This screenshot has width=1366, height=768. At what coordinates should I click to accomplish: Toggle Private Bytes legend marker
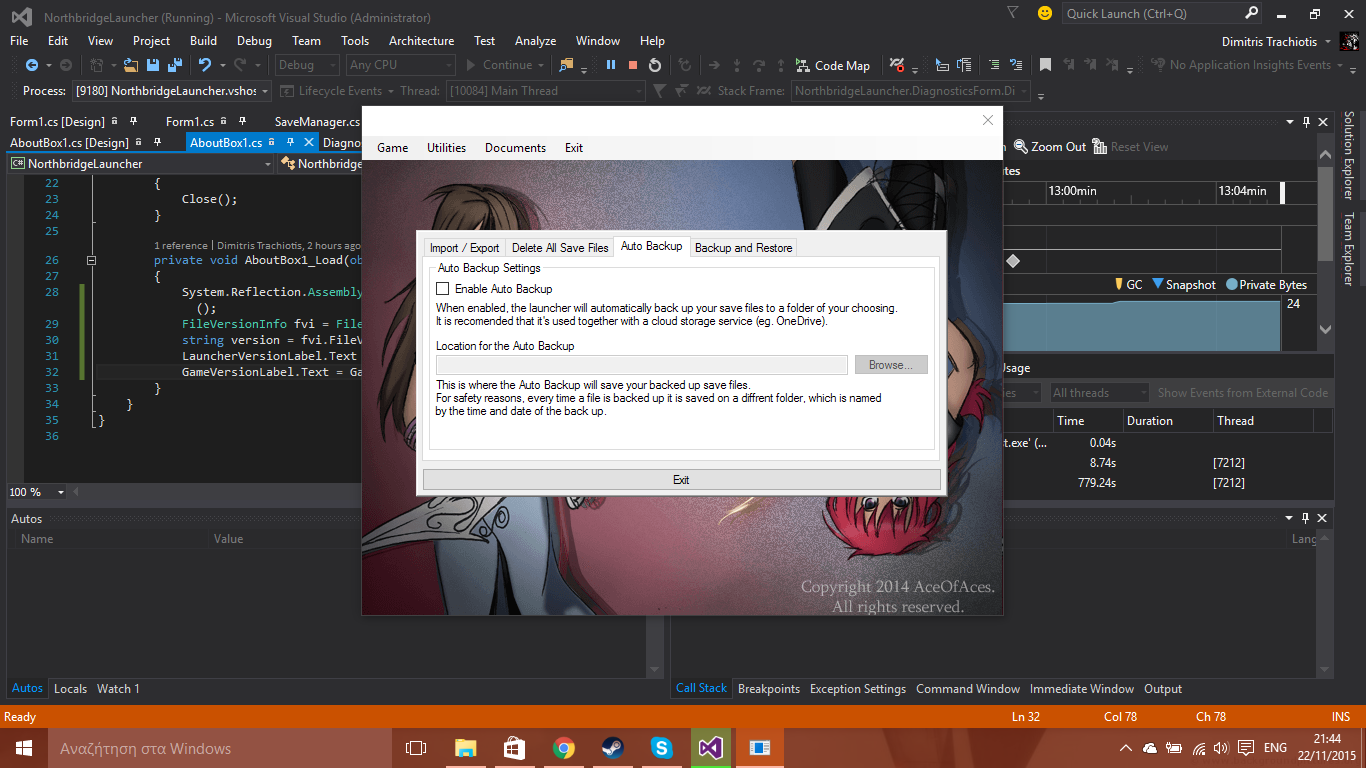[x=1231, y=285]
